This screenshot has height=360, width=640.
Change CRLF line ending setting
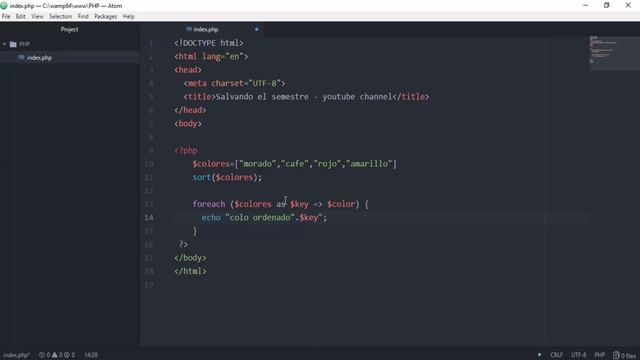(556, 355)
